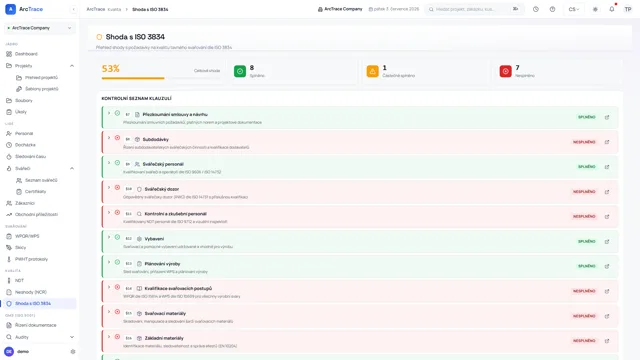The image size is (640, 360).
Task: Collapse the sidebar with the arrow button
Action: point(73,9)
